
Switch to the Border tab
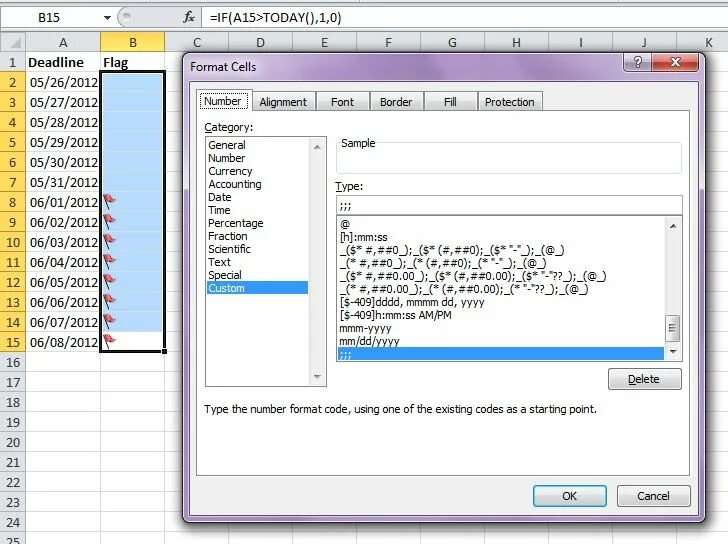396,102
